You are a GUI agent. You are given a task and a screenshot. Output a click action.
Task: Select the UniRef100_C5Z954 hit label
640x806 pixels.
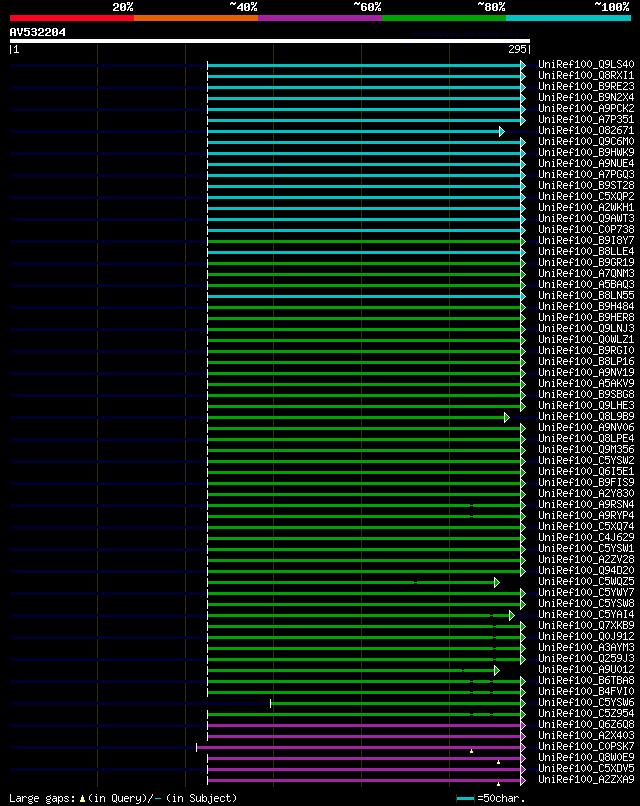(586, 714)
